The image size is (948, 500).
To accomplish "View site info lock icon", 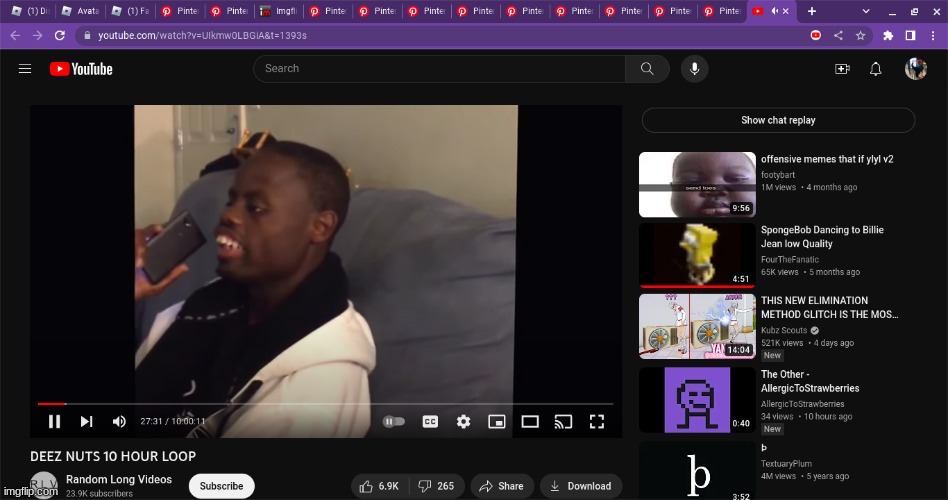I will [87, 36].
